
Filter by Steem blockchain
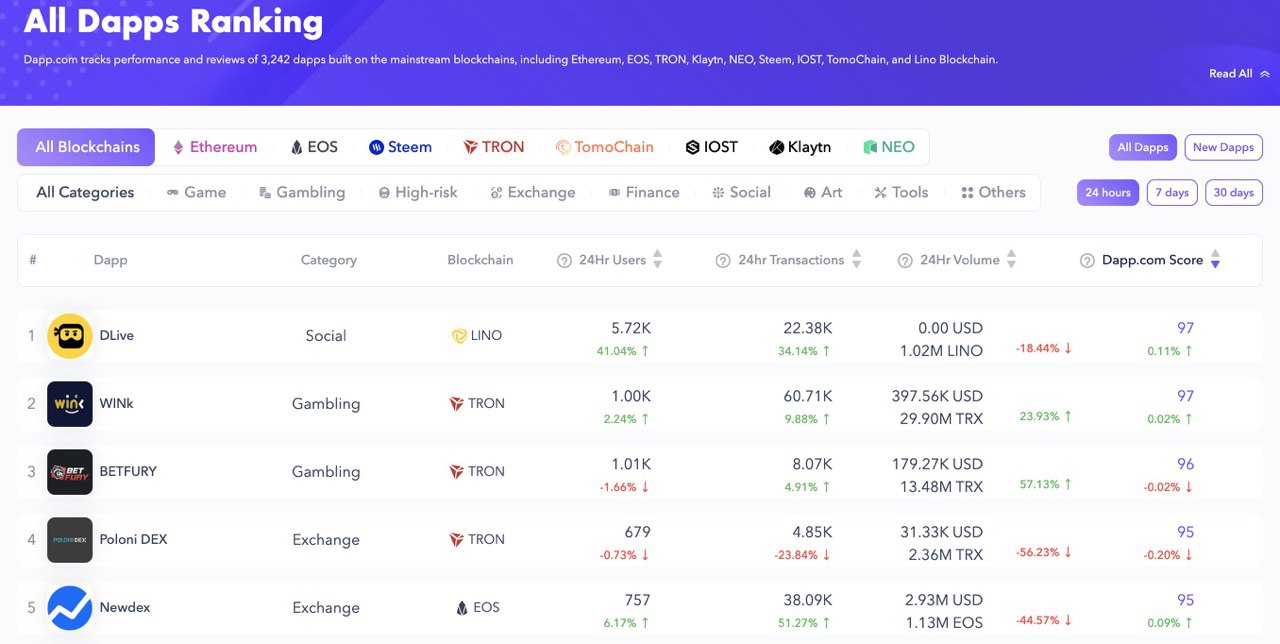400,147
